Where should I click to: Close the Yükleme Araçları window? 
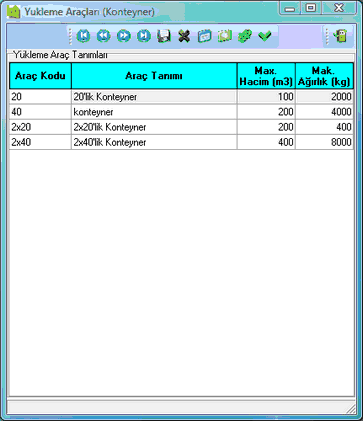tap(339, 8)
